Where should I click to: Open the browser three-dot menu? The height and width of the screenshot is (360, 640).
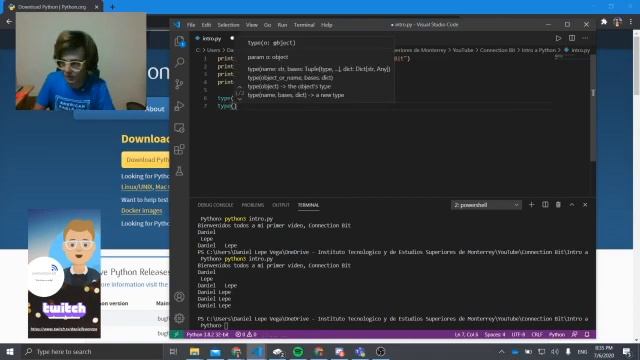pos(631,22)
